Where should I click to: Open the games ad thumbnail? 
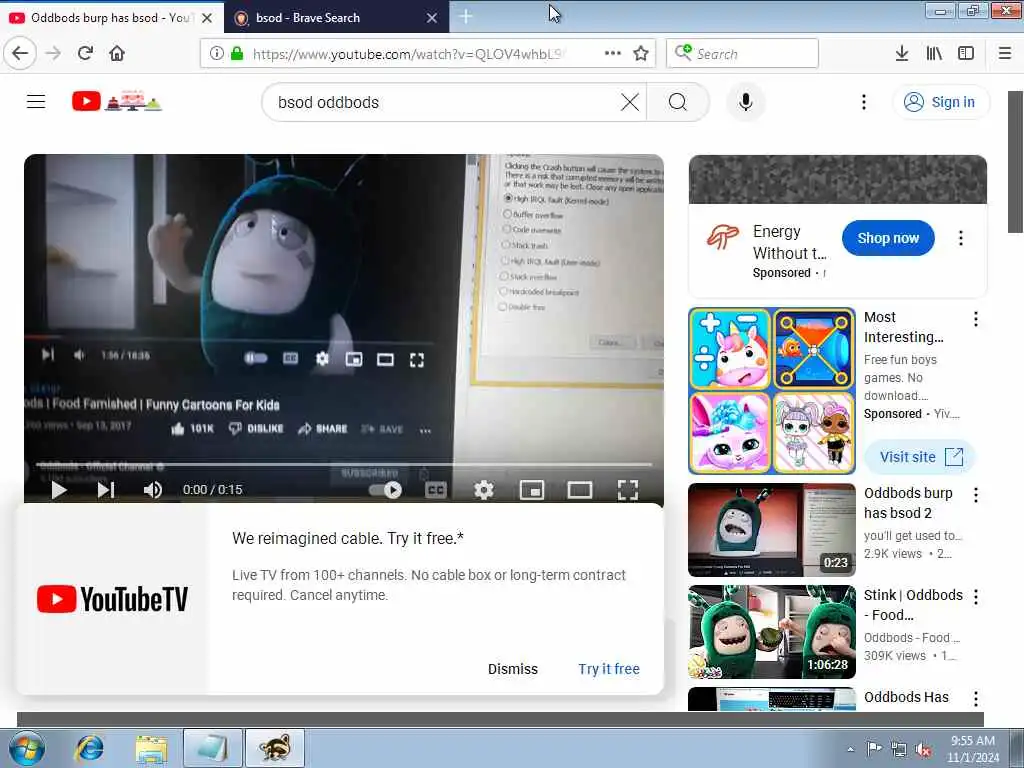(772, 391)
